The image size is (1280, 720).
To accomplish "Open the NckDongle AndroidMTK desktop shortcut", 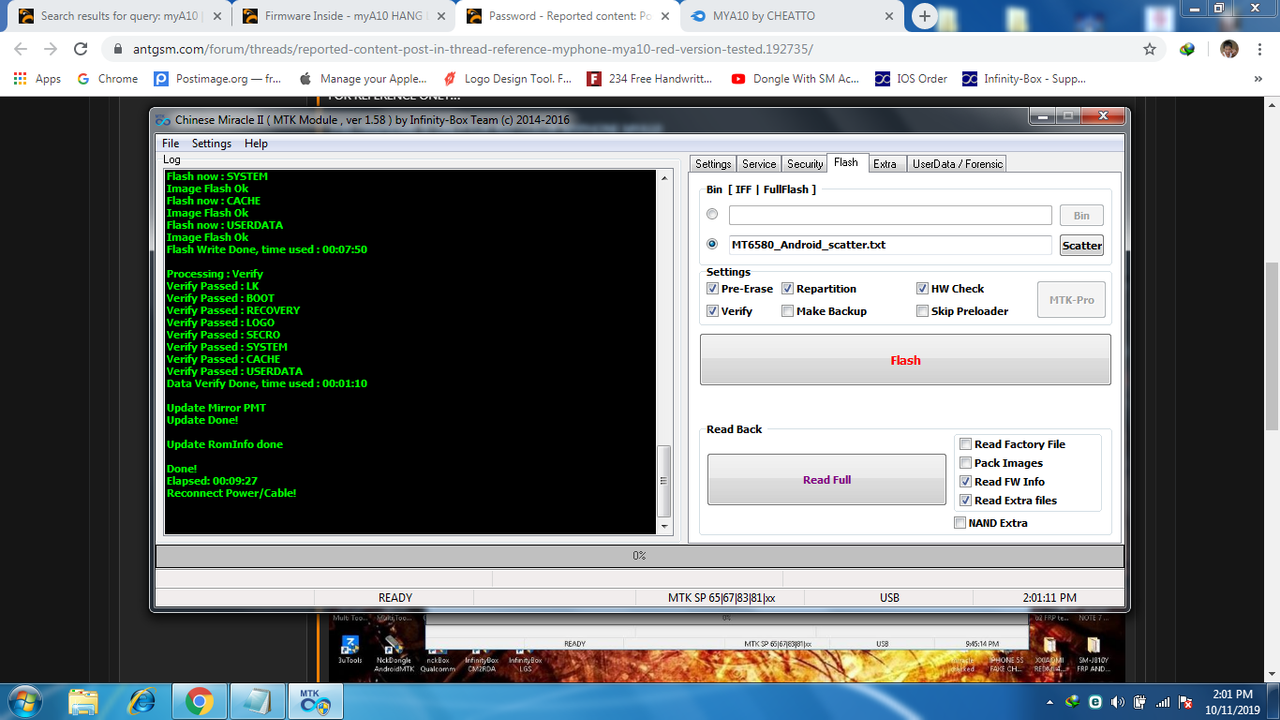I will point(393,651).
